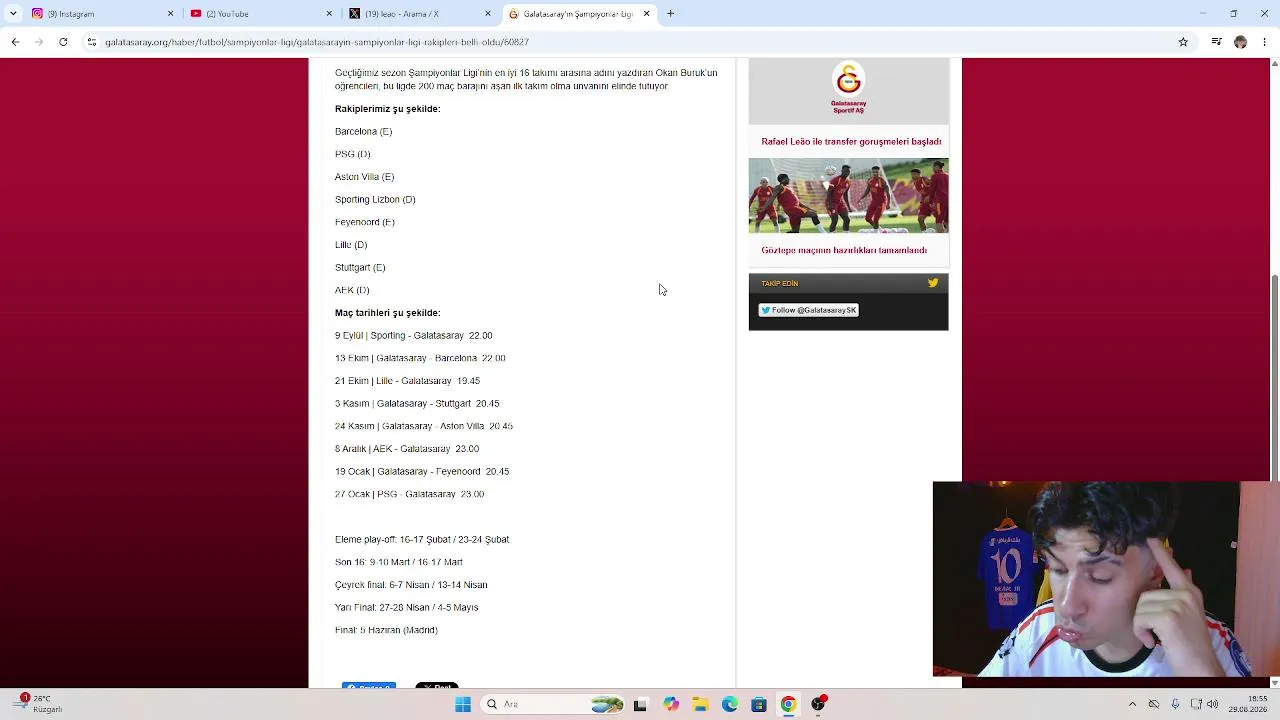This screenshot has width=1280, height=720.
Task: Close the X Arama tab
Action: (x=488, y=14)
